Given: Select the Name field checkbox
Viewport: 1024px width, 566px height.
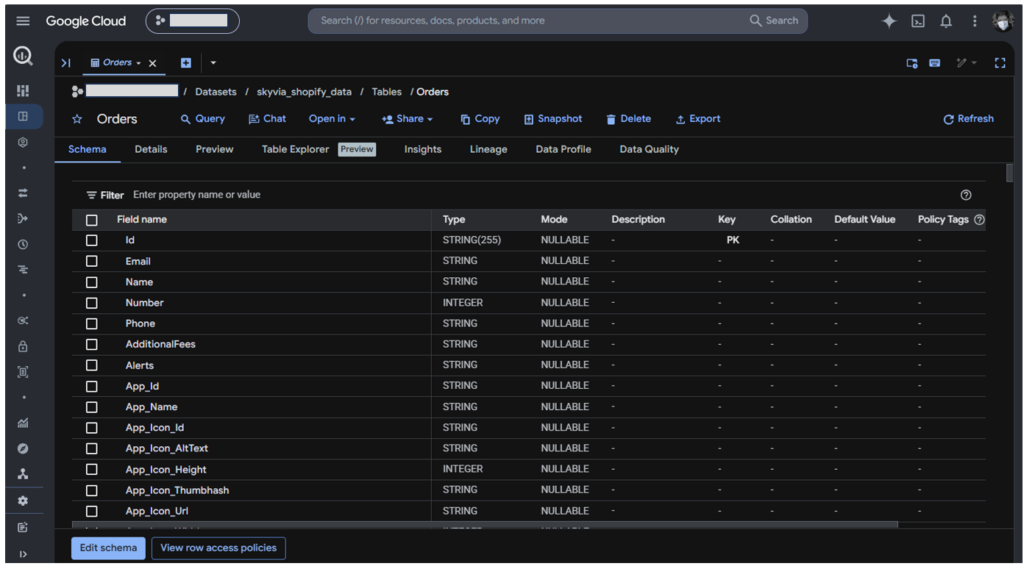Looking at the screenshot, I should pos(91,282).
